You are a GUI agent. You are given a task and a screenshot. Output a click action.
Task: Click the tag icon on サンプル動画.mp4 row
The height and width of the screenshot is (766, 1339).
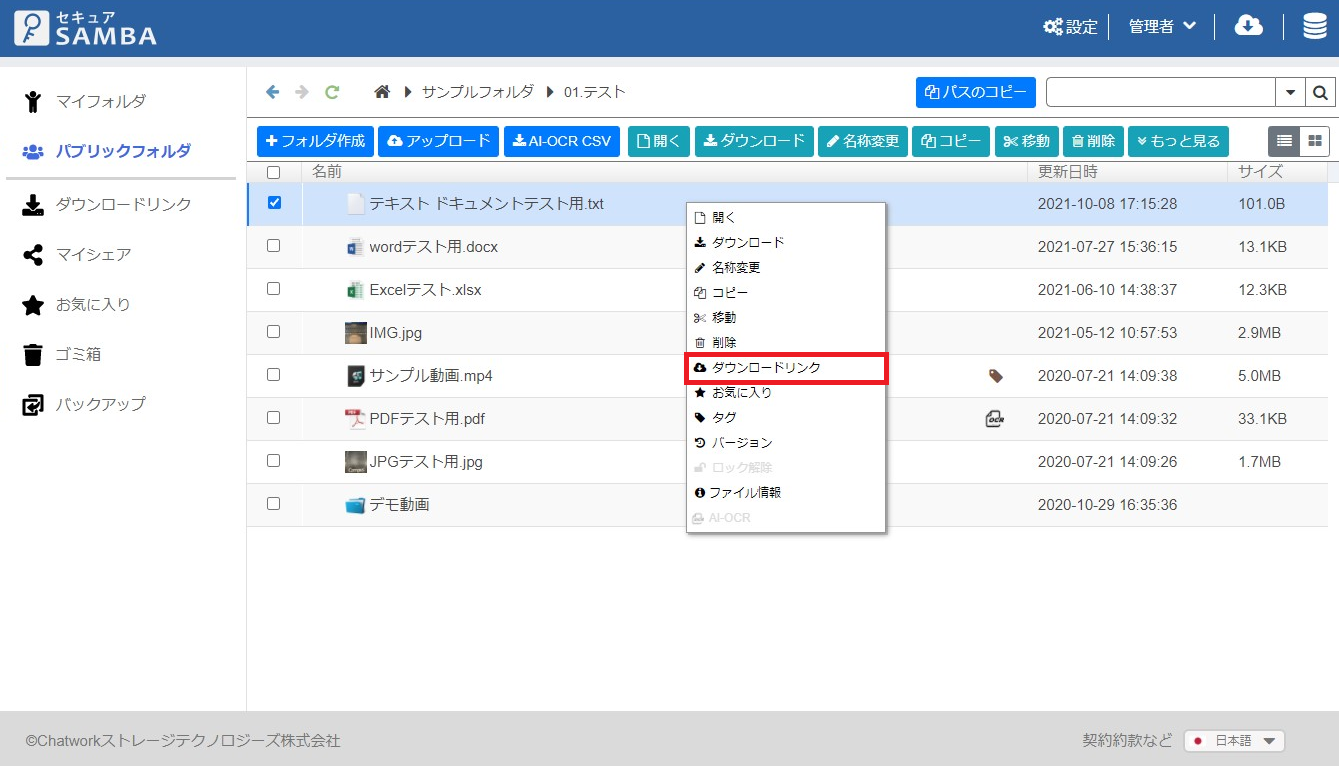pos(995,376)
